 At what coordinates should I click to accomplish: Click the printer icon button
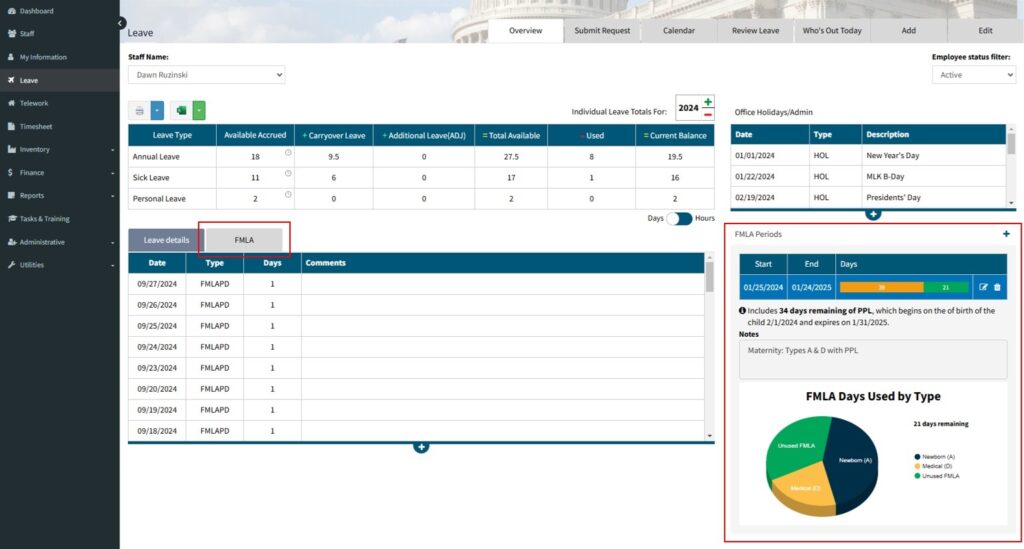coord(139,110)
